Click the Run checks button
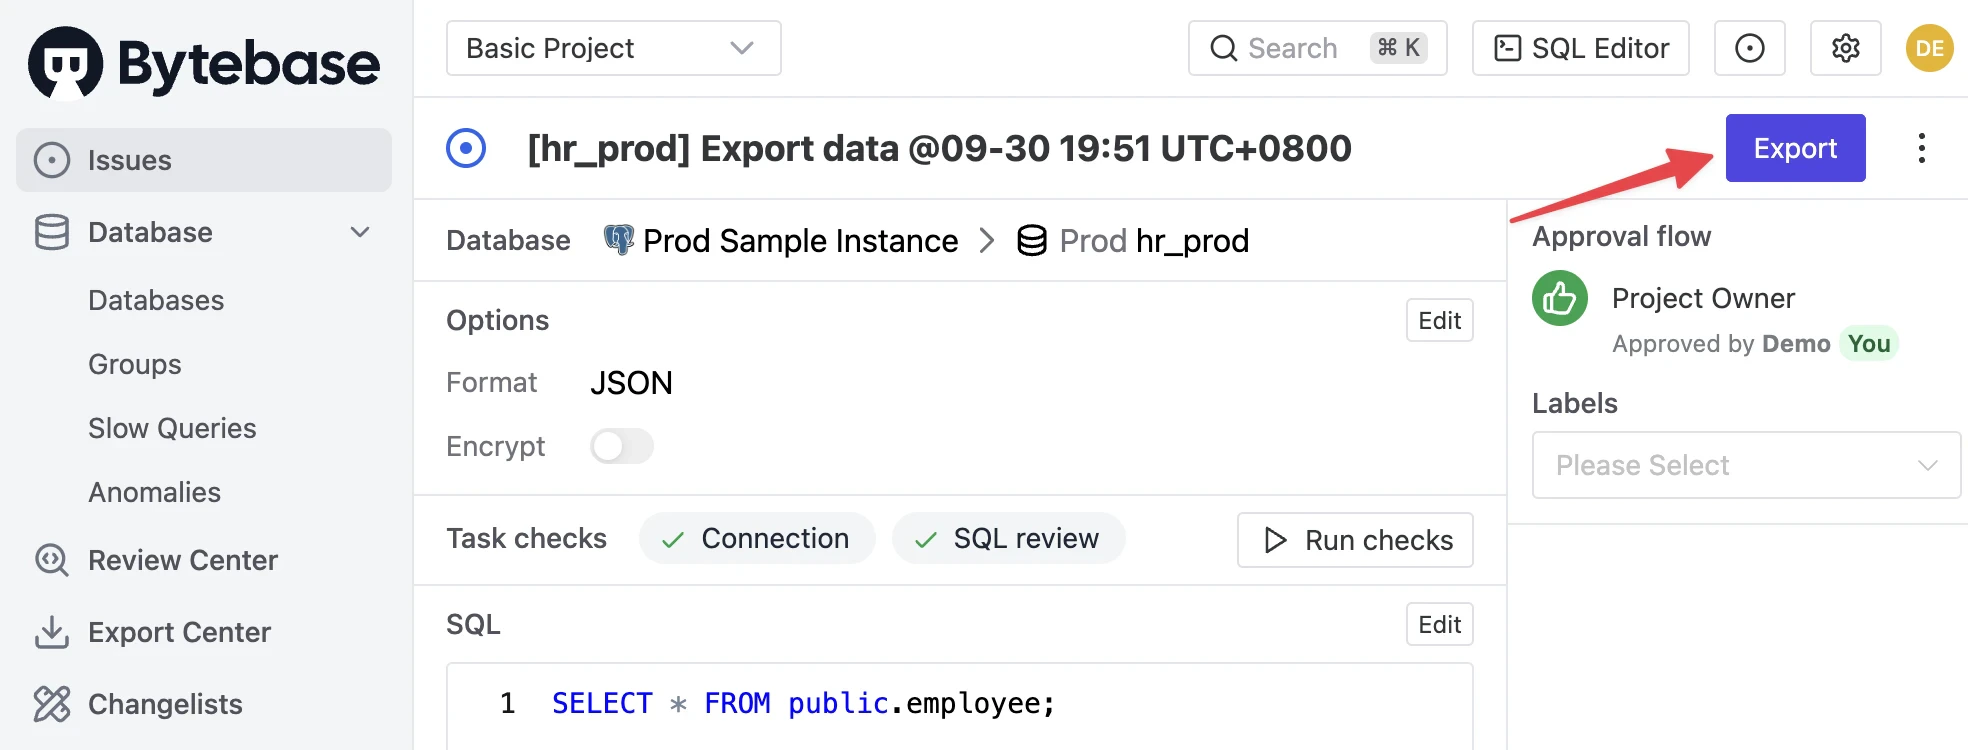This screenshot has height=750, width=1968. 1354,540
